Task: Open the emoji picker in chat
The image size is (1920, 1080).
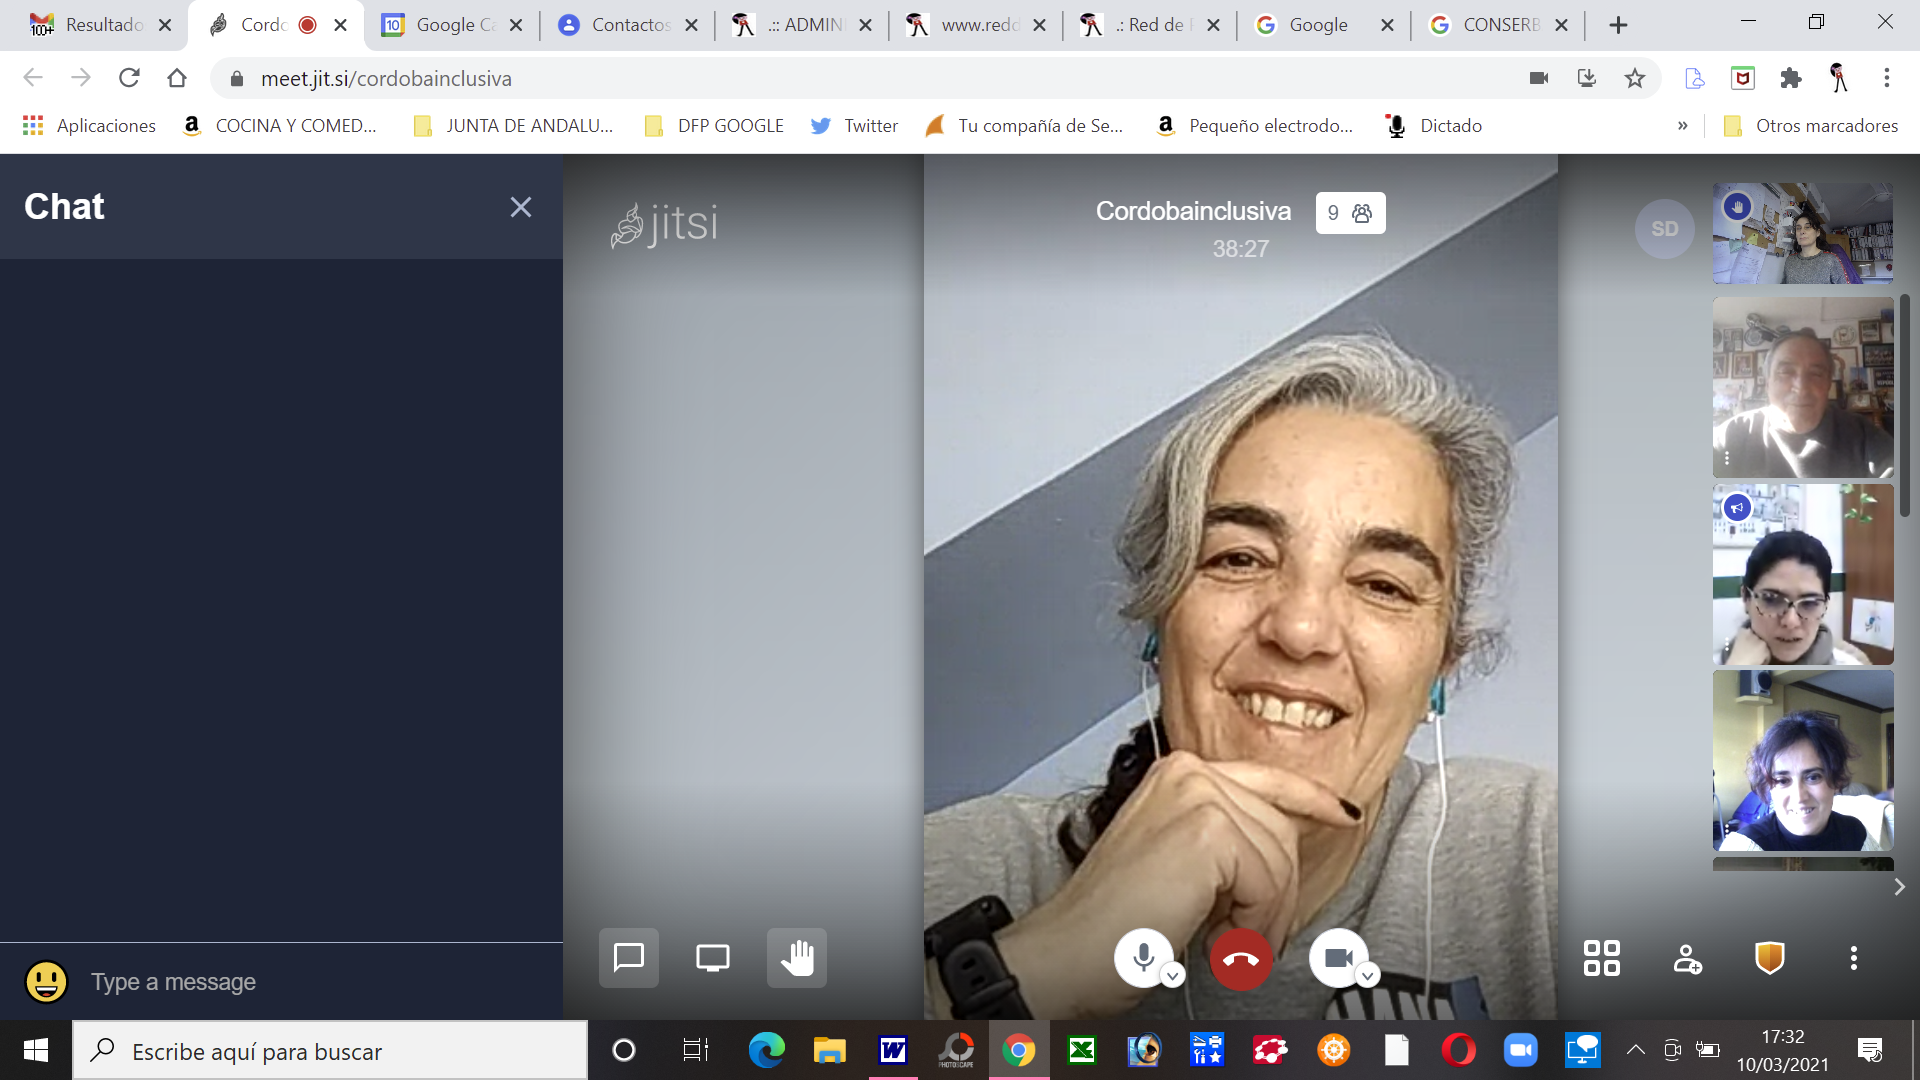Action: [46, 981]
